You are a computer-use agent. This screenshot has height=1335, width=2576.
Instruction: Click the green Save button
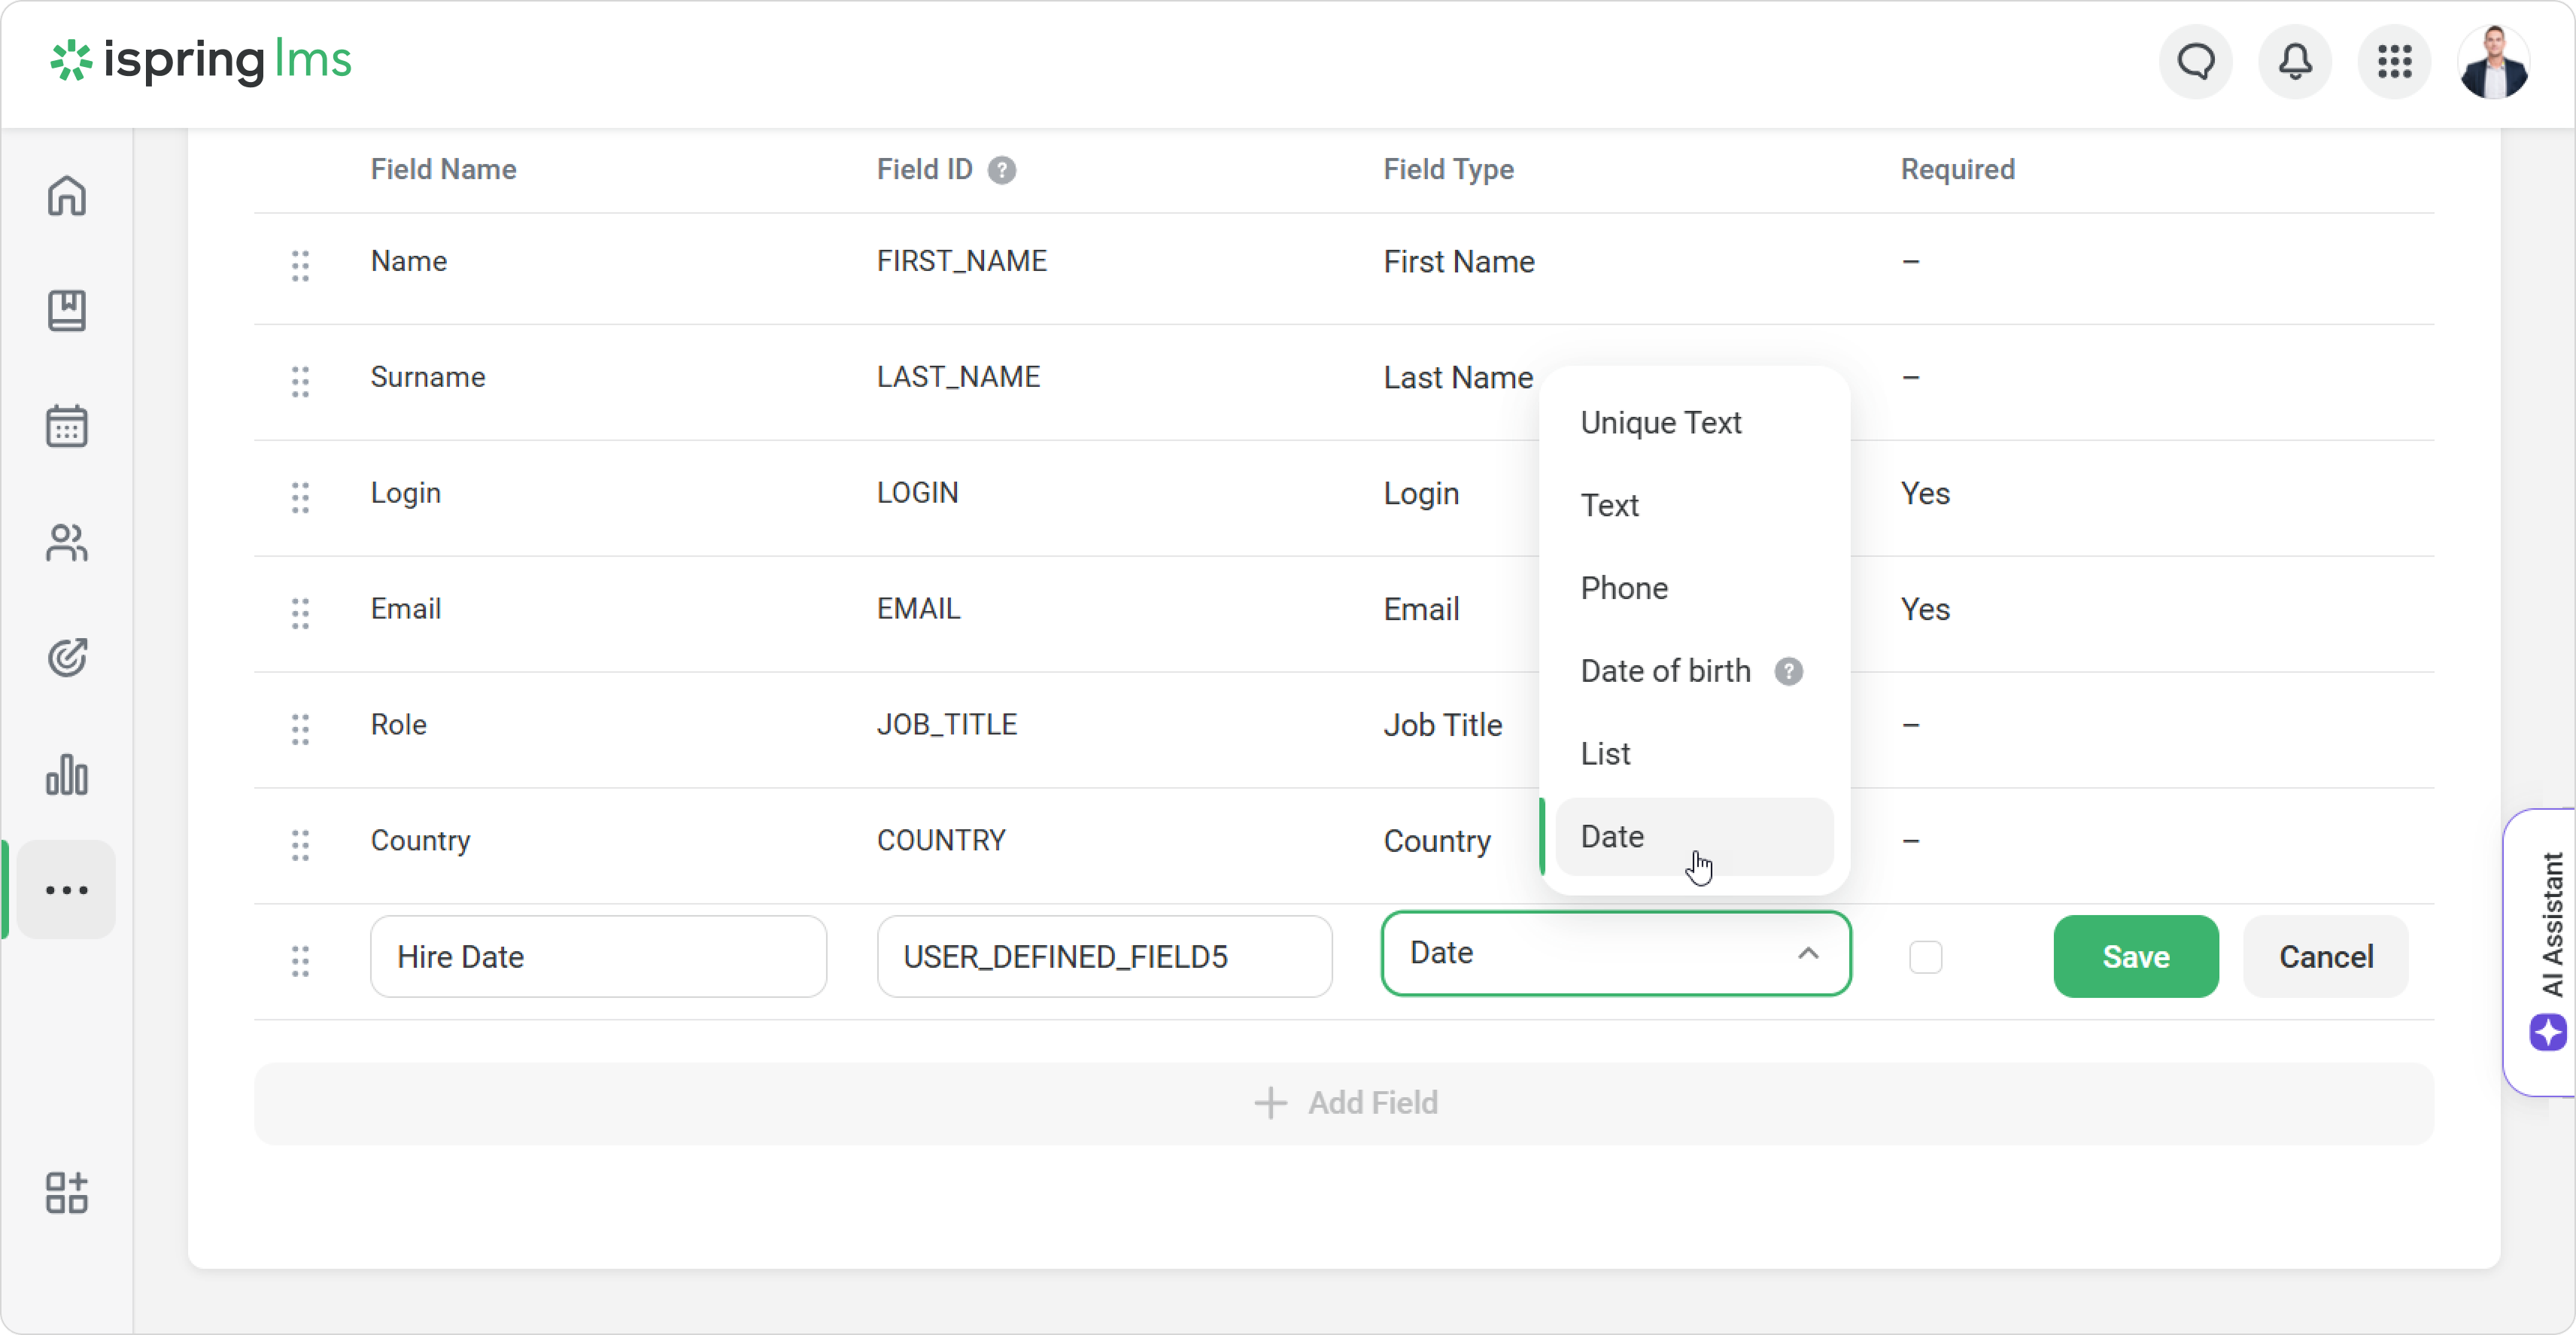tap(2135, 957)
